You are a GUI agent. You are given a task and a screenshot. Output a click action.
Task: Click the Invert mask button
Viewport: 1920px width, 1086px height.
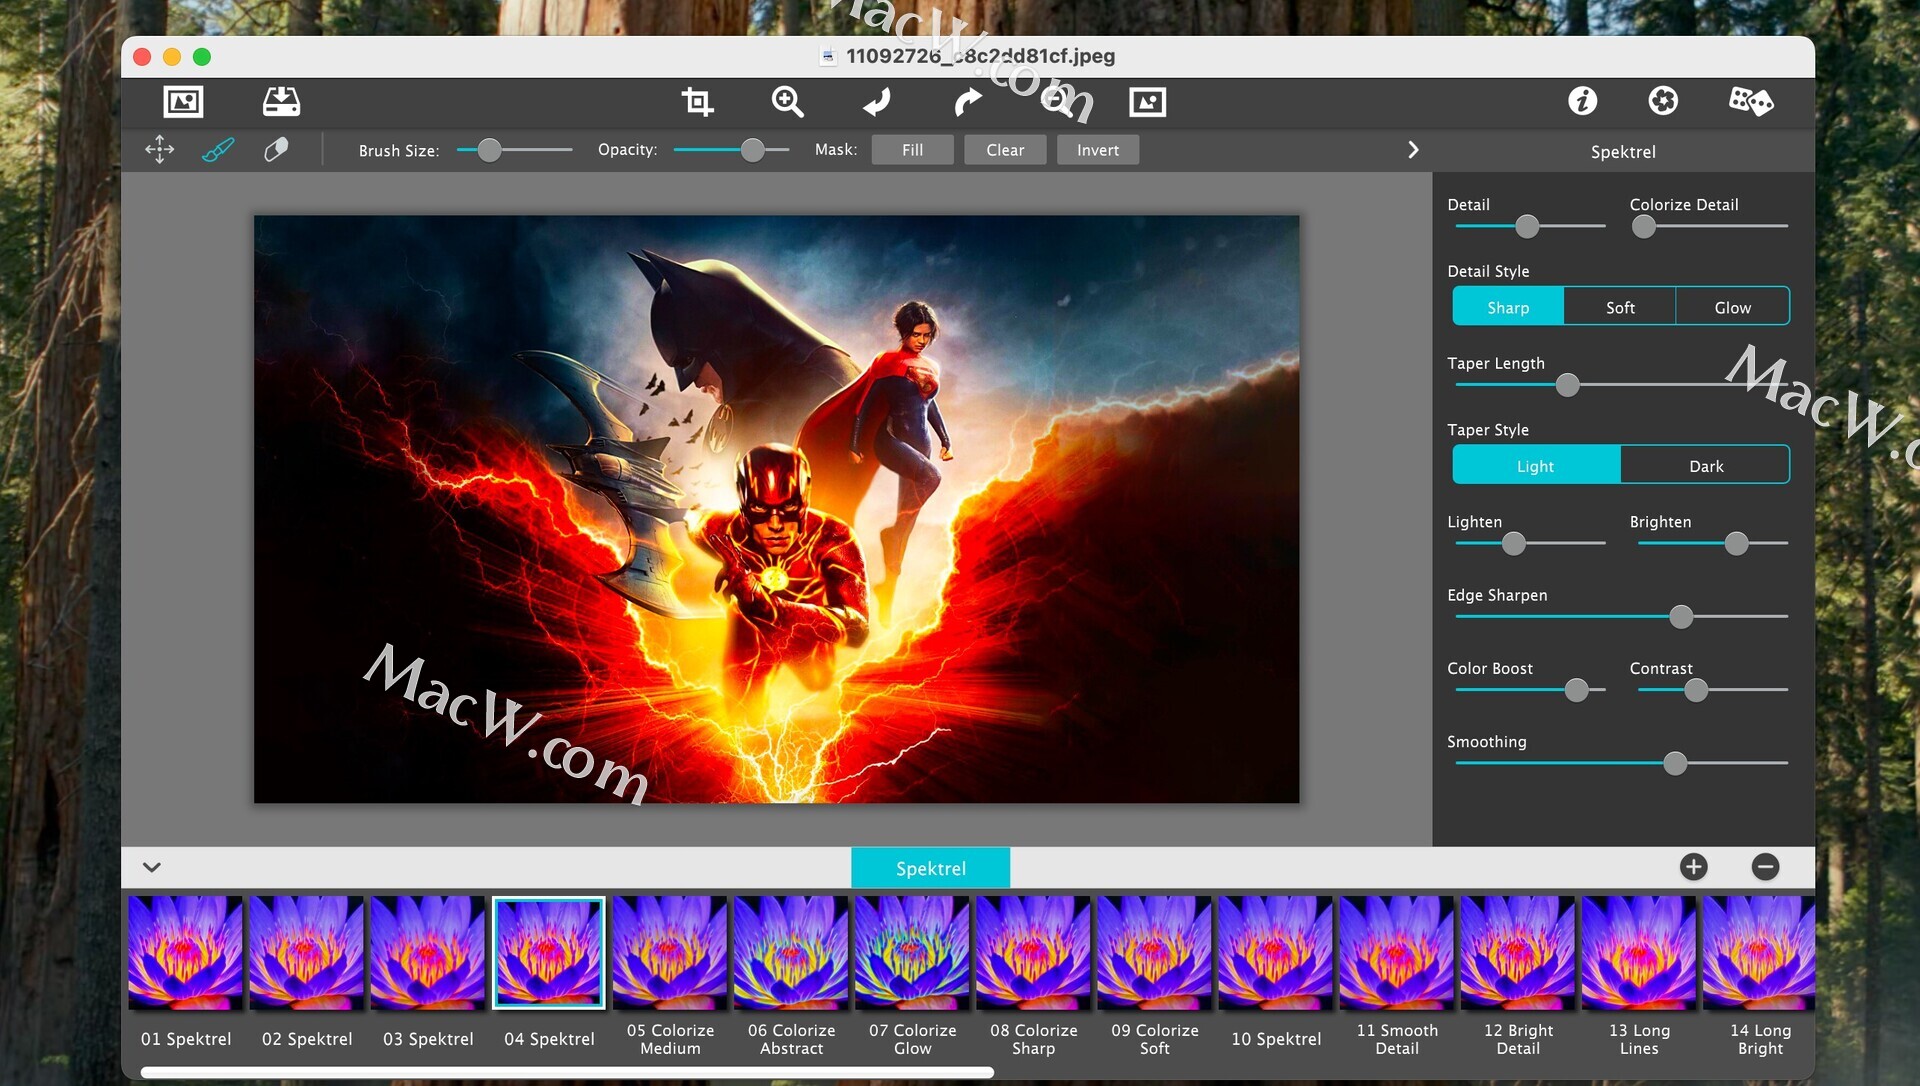click(x=1098, y=150)
